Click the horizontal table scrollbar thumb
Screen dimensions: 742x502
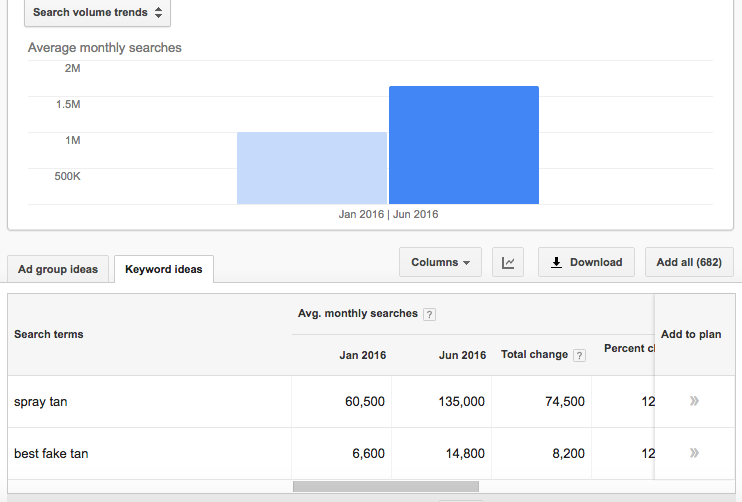click(386, 486)
